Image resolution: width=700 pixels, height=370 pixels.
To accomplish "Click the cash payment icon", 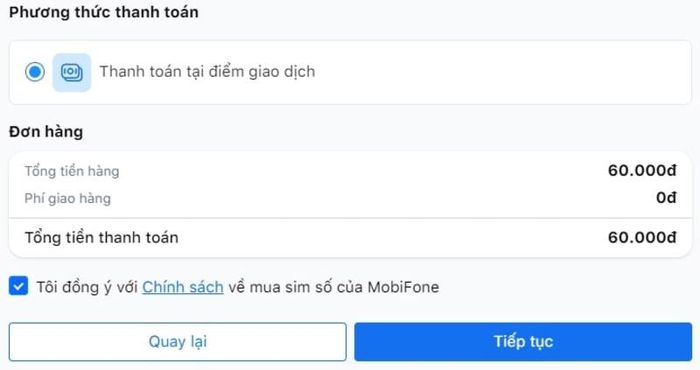I will pos(72,72).
